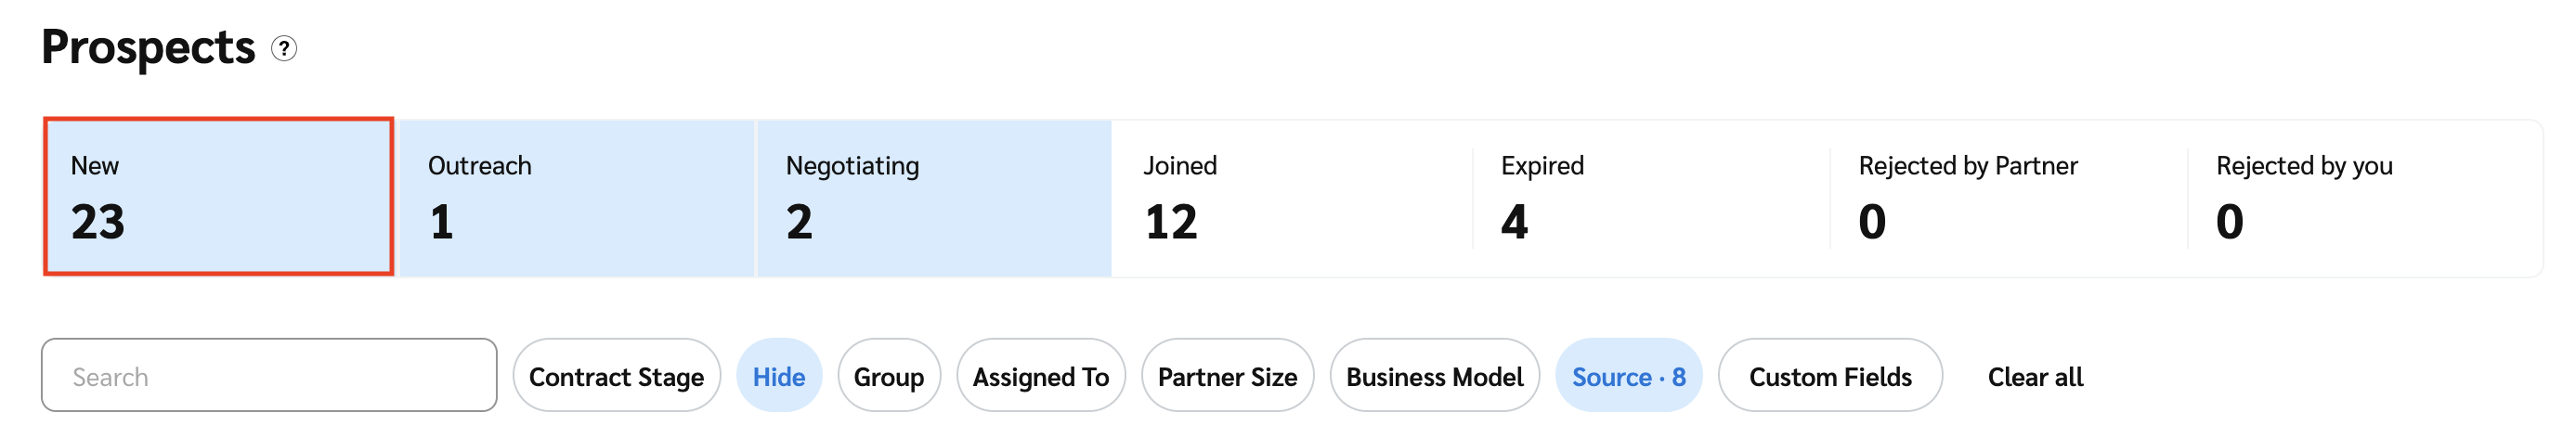Click the number 12 under Joined
2576x438 pixels.
click(x=1171, y=221)
